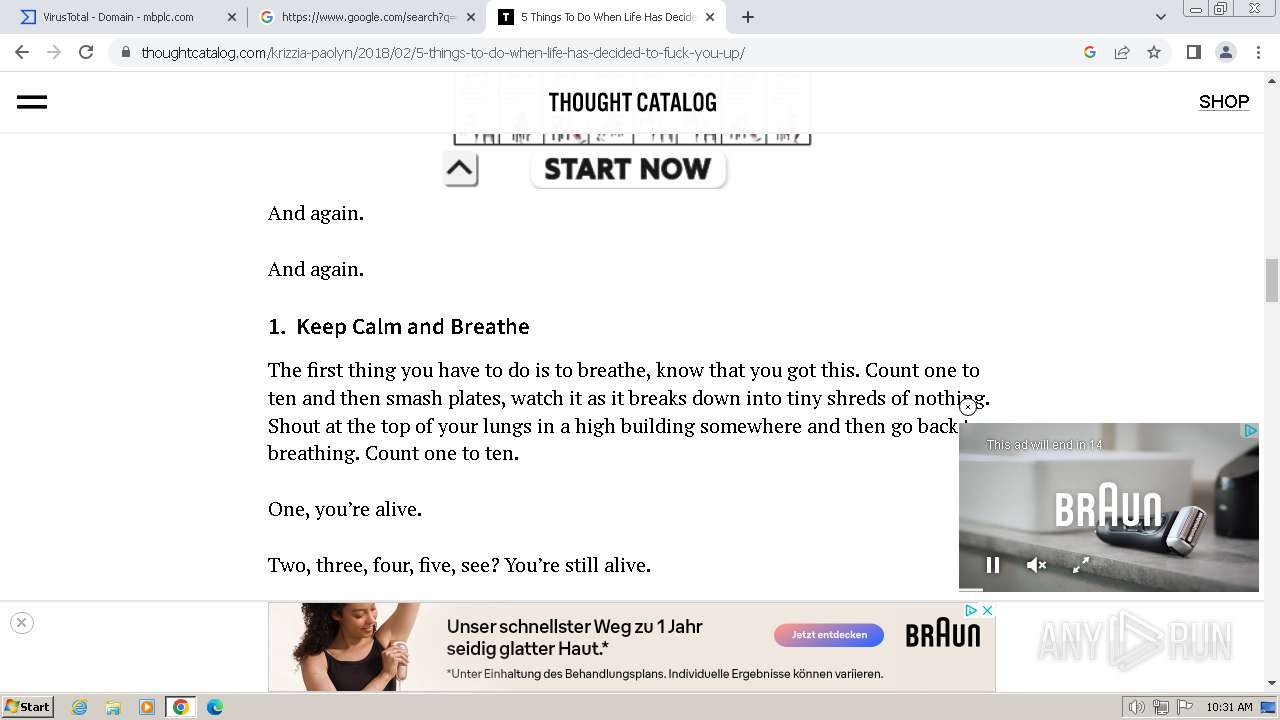Viewport: 1280px width, 720px height.
Task: Open AdChoices info on the video ad
Action: pyautogui.click(x=1250, y=431)
